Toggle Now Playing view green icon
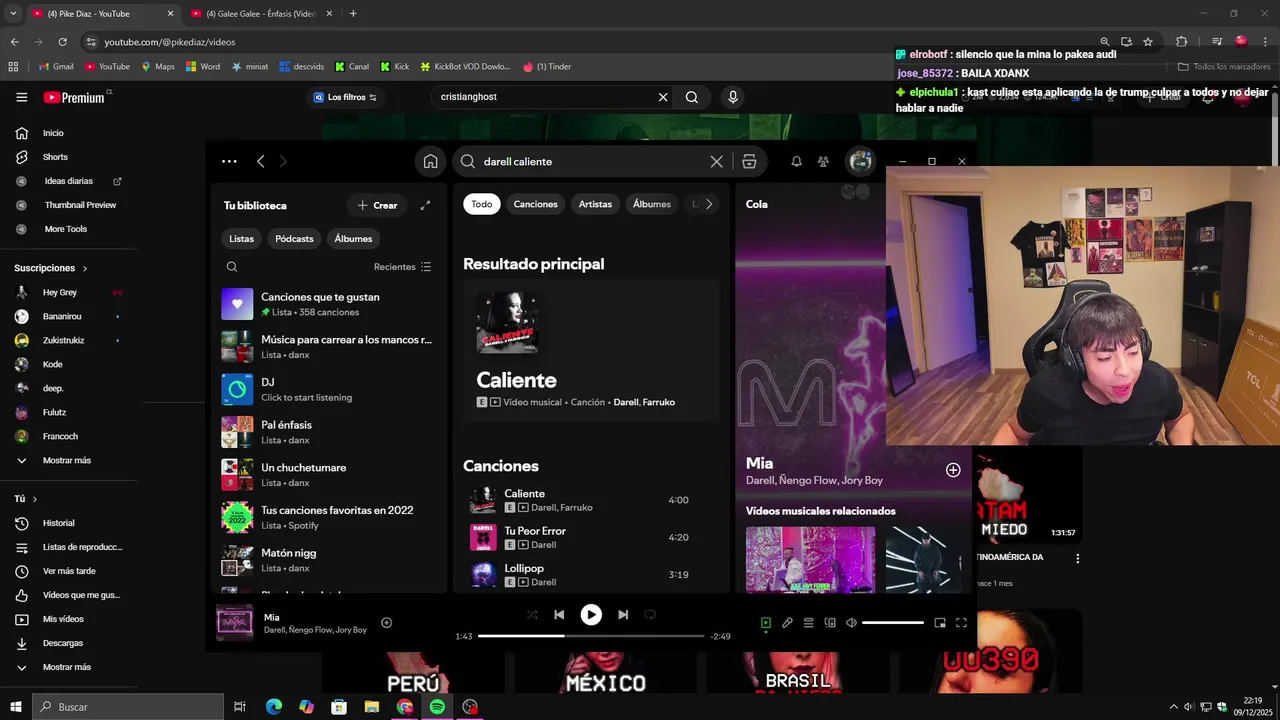The height and width of the screenshot is (720, 1280). point(766,623)
